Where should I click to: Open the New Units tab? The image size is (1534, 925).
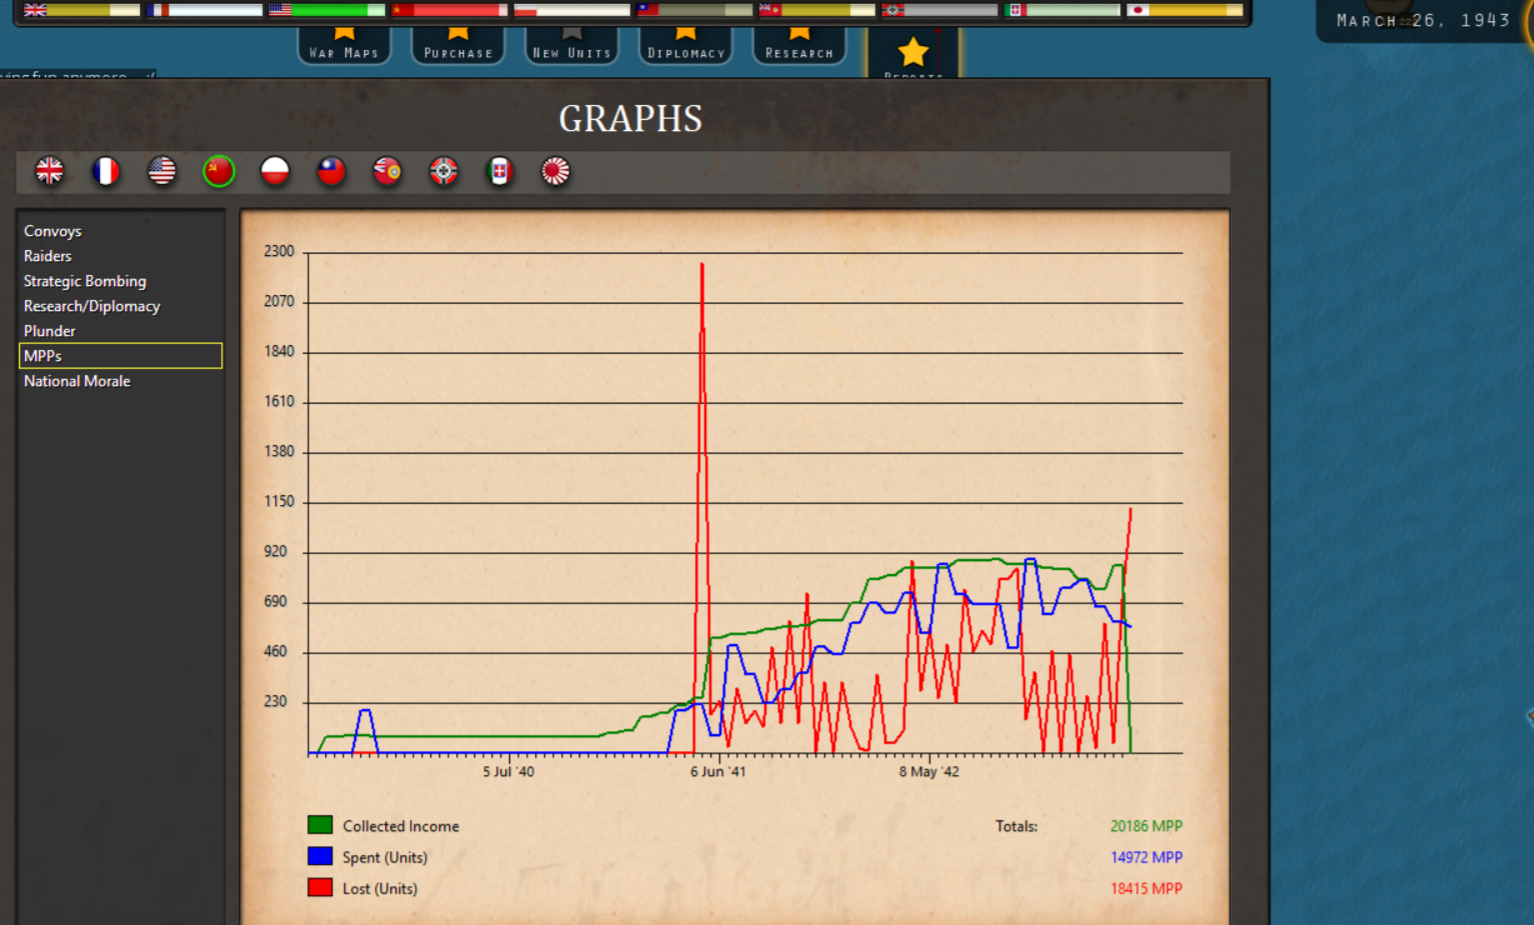(571, 45)
